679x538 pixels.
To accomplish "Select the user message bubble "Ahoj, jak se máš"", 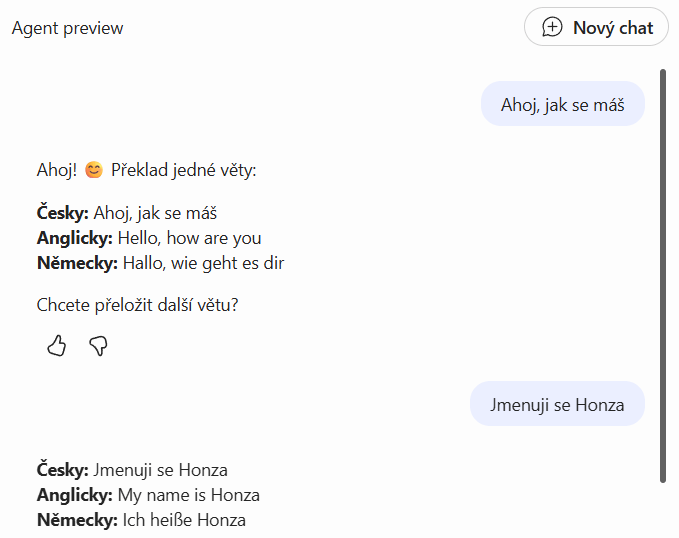I will pos(562,105).
